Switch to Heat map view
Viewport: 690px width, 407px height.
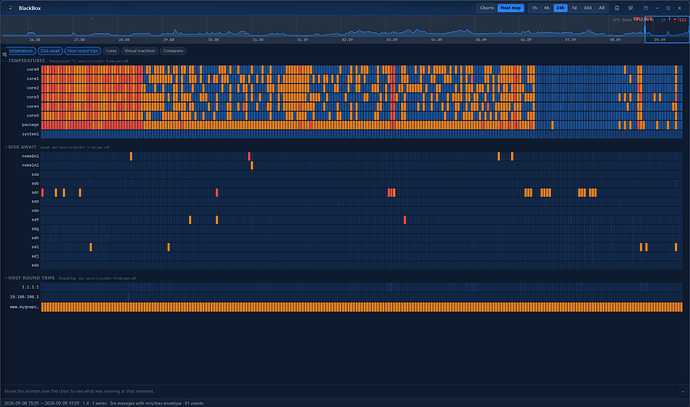(510, 8)
